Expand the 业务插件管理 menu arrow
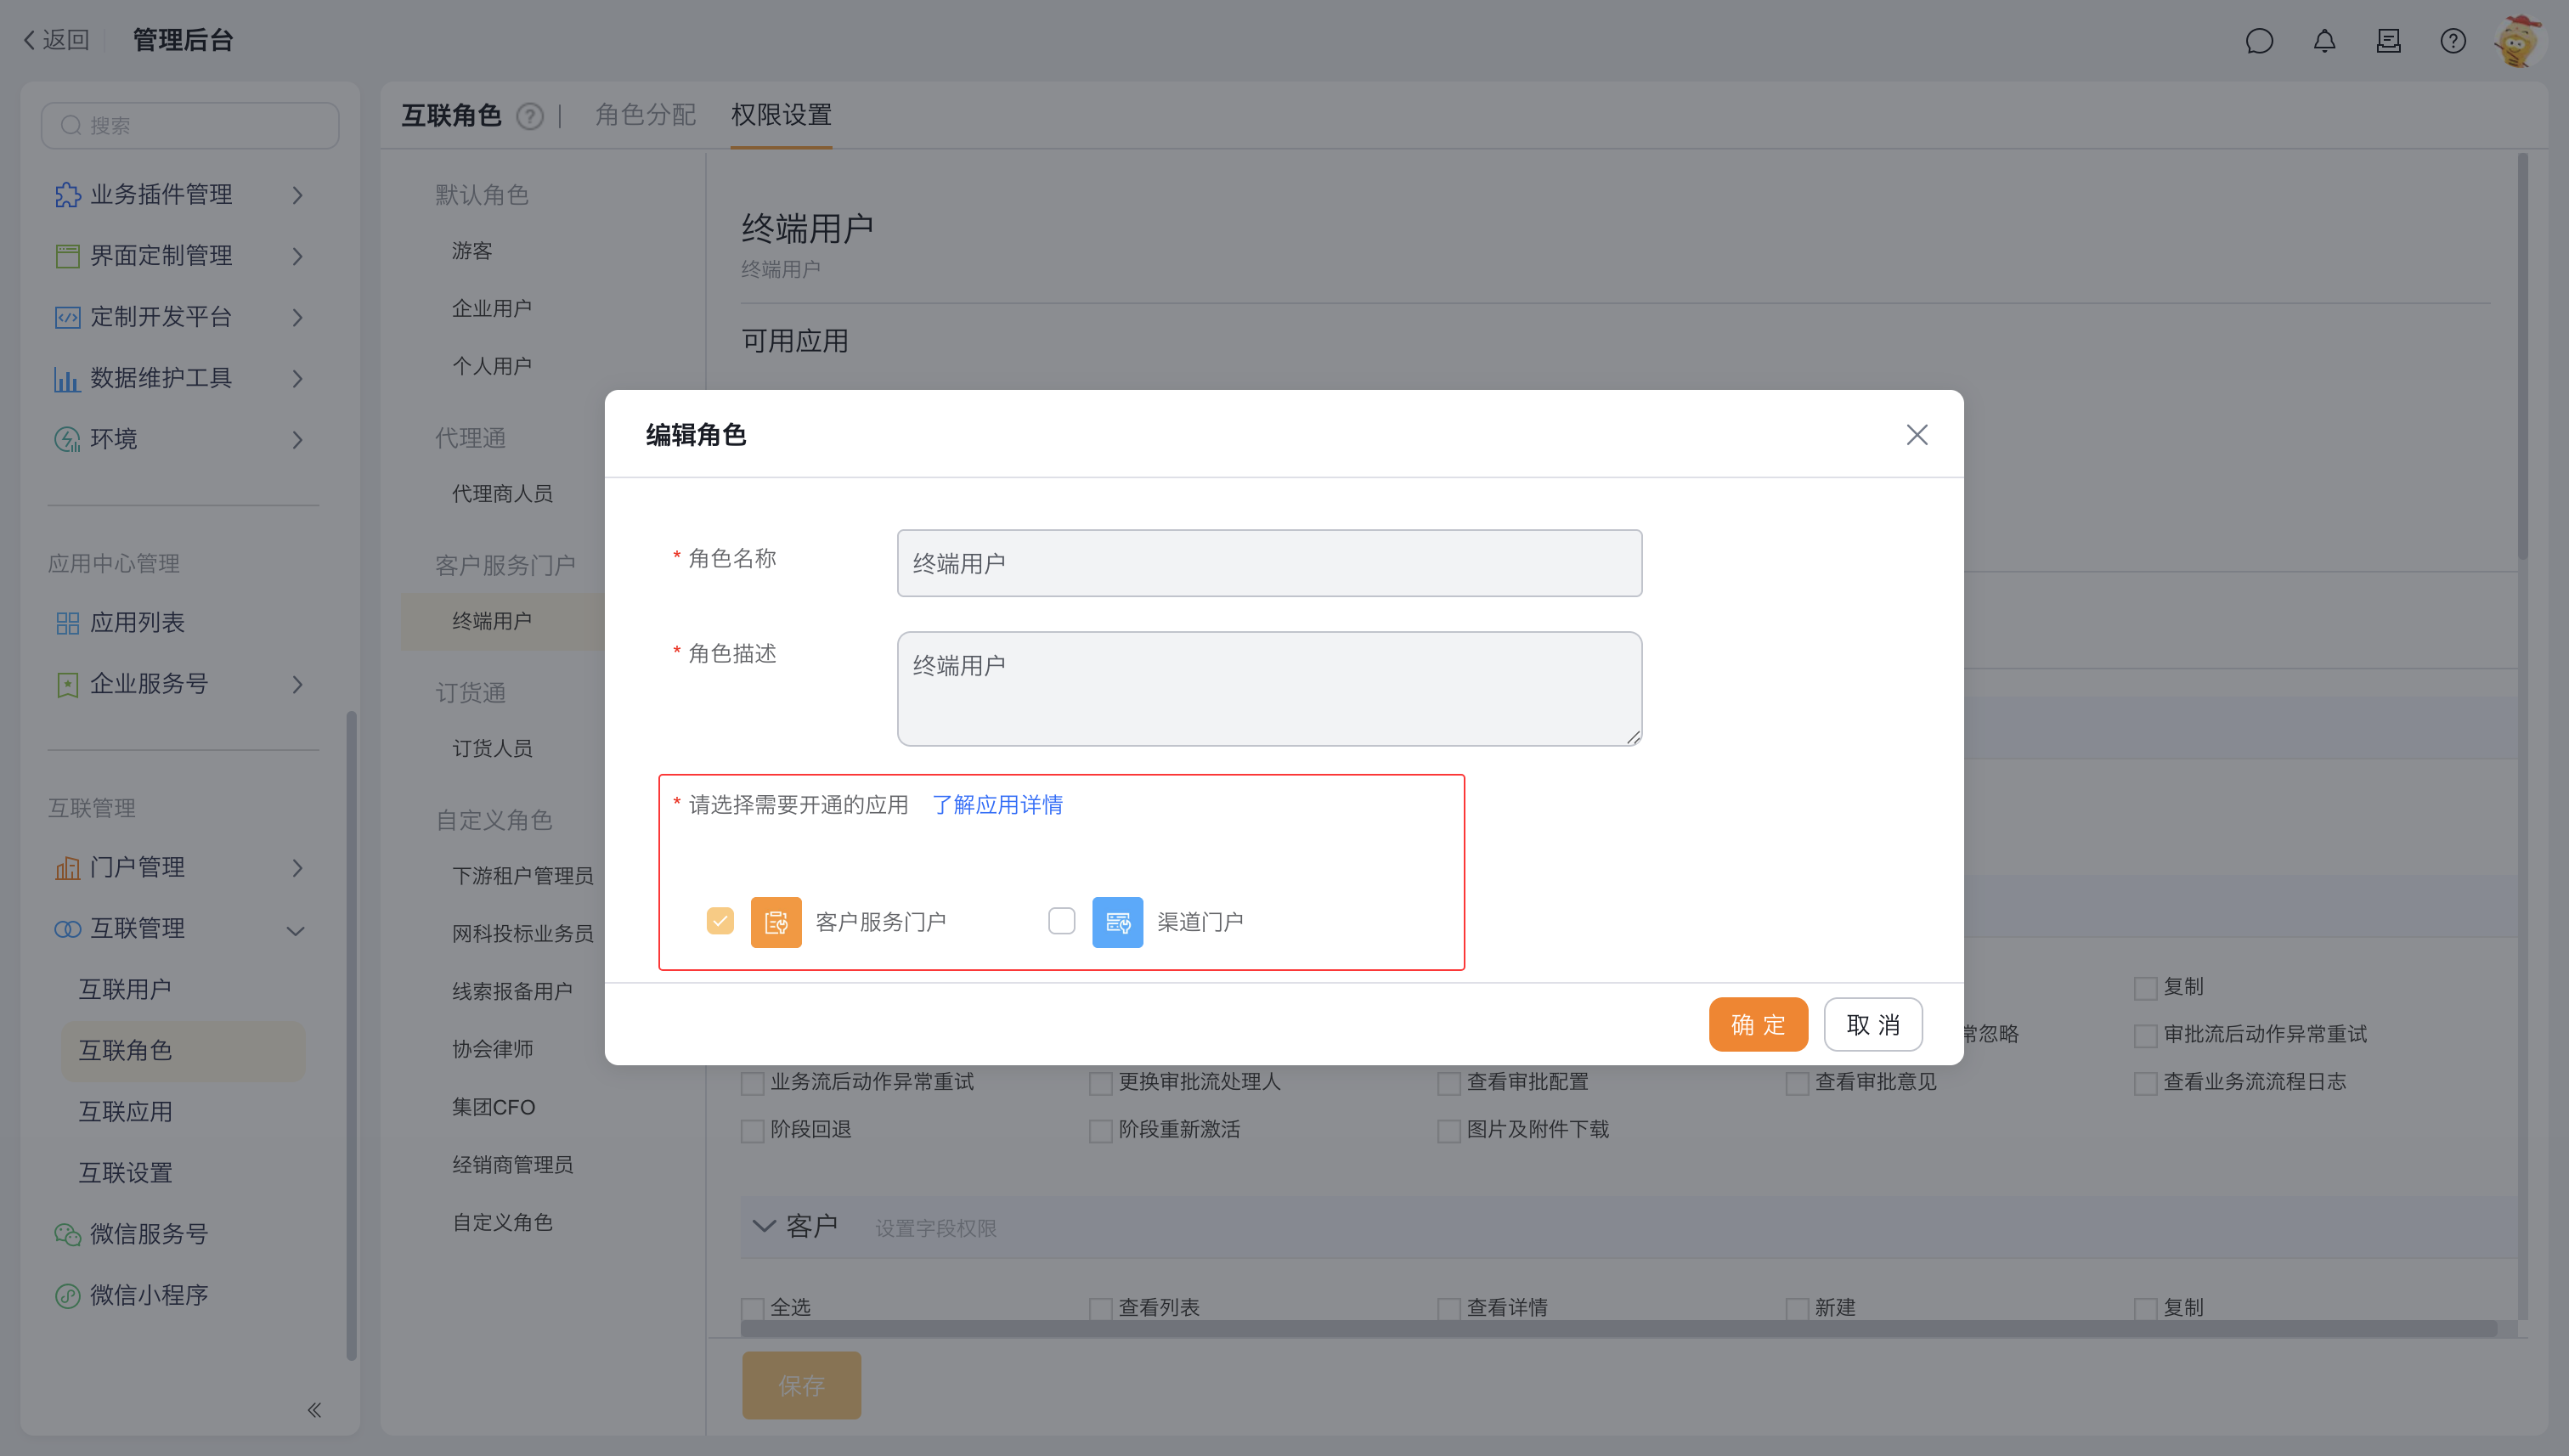Screen dimensions: 2569x1456 click(x=297, y=195)
